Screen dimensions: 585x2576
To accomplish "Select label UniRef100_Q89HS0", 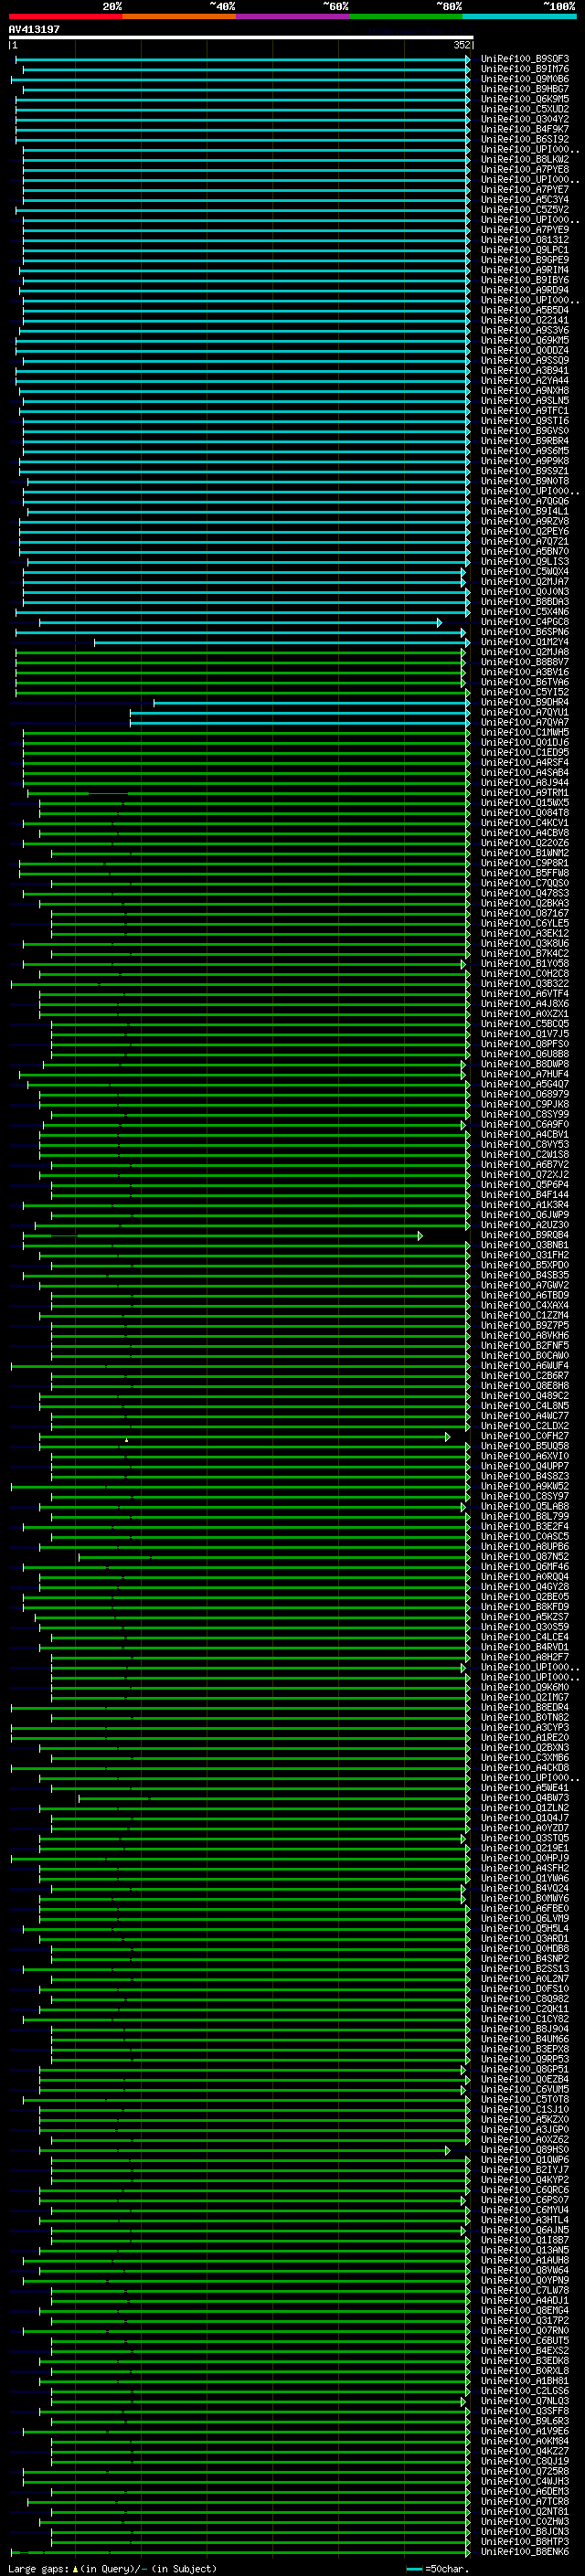I will [x=525, y=2150].
